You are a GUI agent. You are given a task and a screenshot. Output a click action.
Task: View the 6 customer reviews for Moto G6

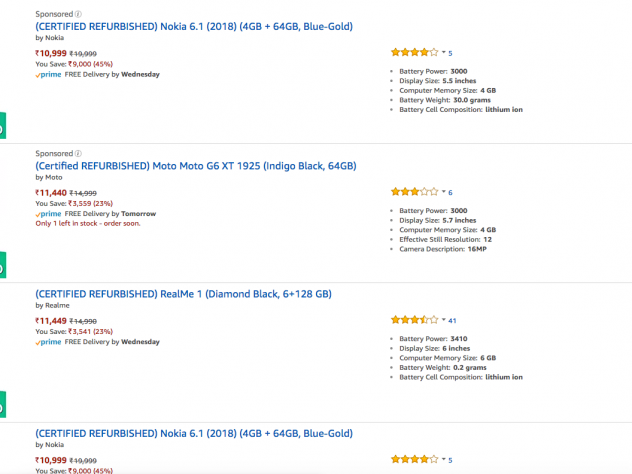(x=451, y=192)
